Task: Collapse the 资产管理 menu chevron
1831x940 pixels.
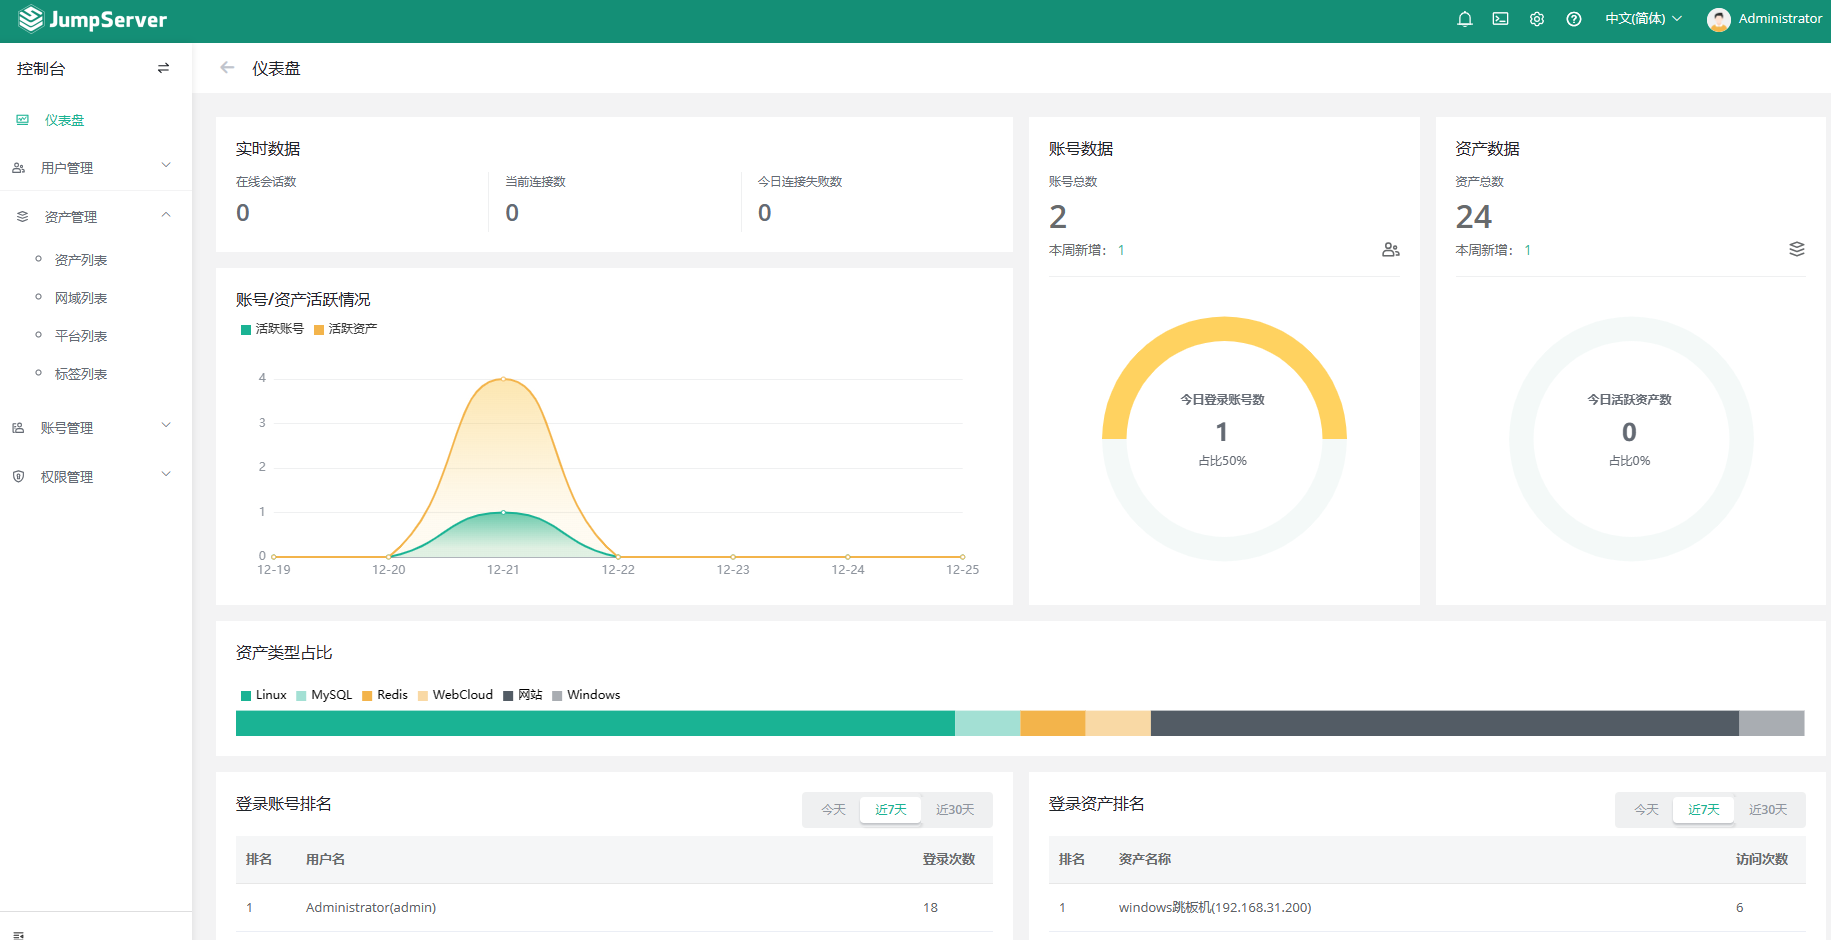Action: (166, 215)
